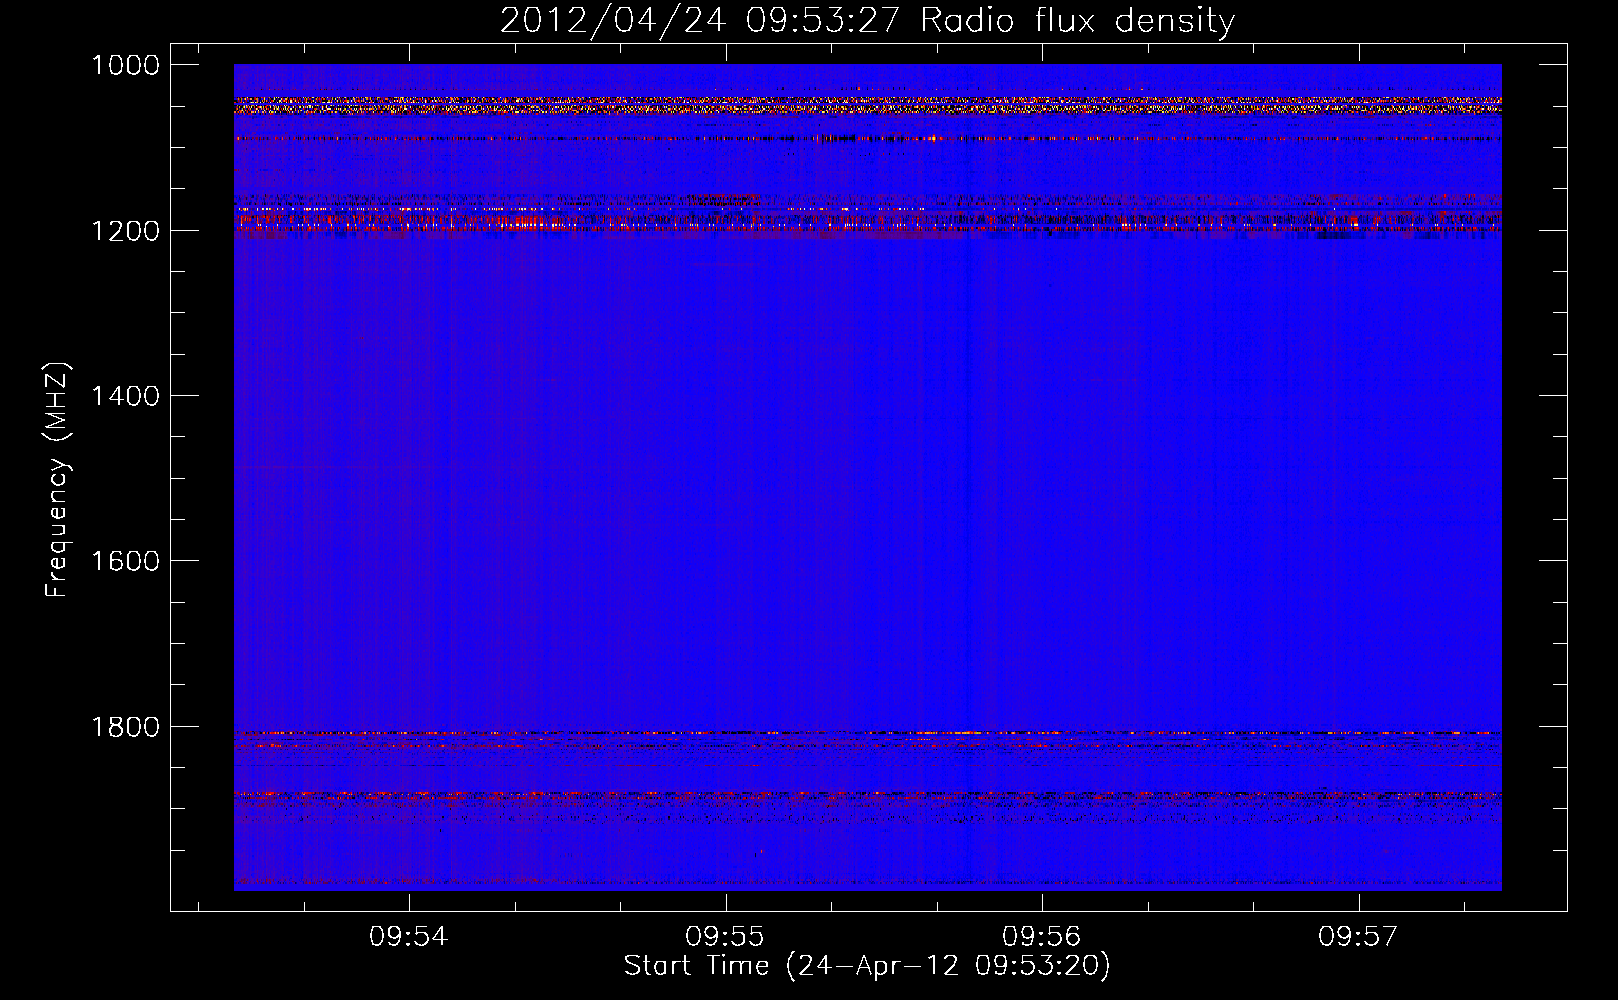Click the 1800 frequency axis label
The width and height of the screenshot is (1618, 1000).
125,727
